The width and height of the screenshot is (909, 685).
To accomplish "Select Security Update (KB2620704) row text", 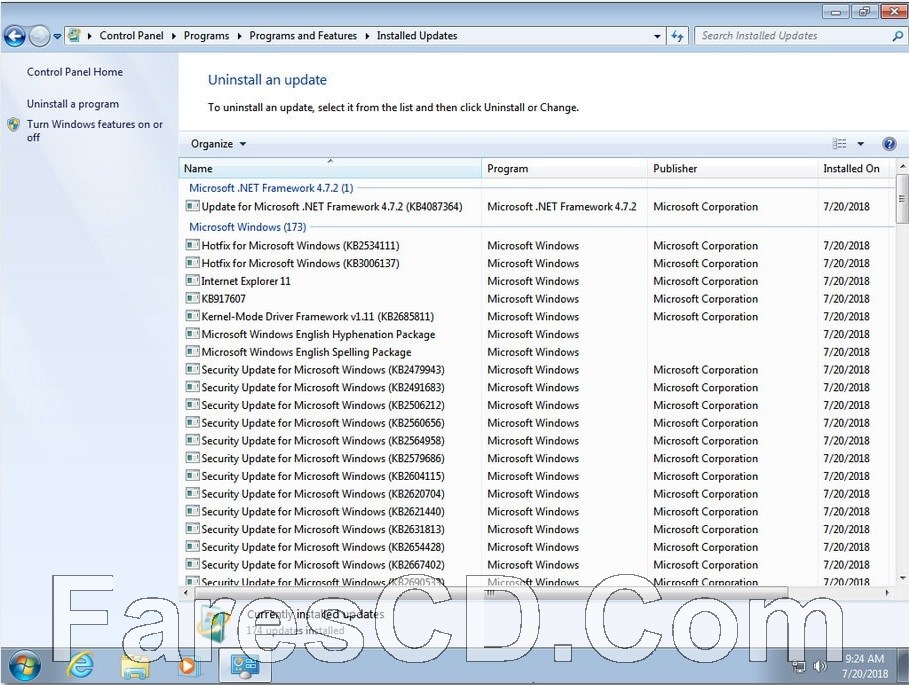I will [x=323, y=494].
